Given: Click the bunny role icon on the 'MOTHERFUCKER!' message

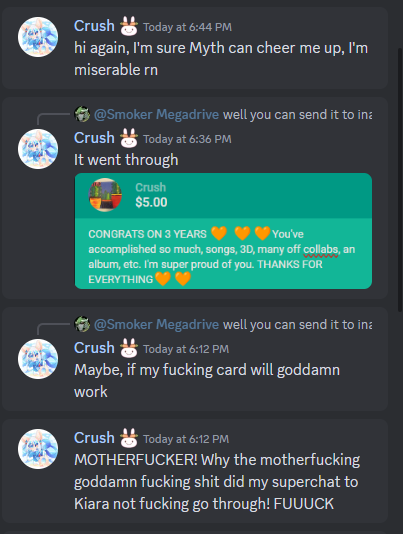Looking at the screenshot, I should coord(129,438).
